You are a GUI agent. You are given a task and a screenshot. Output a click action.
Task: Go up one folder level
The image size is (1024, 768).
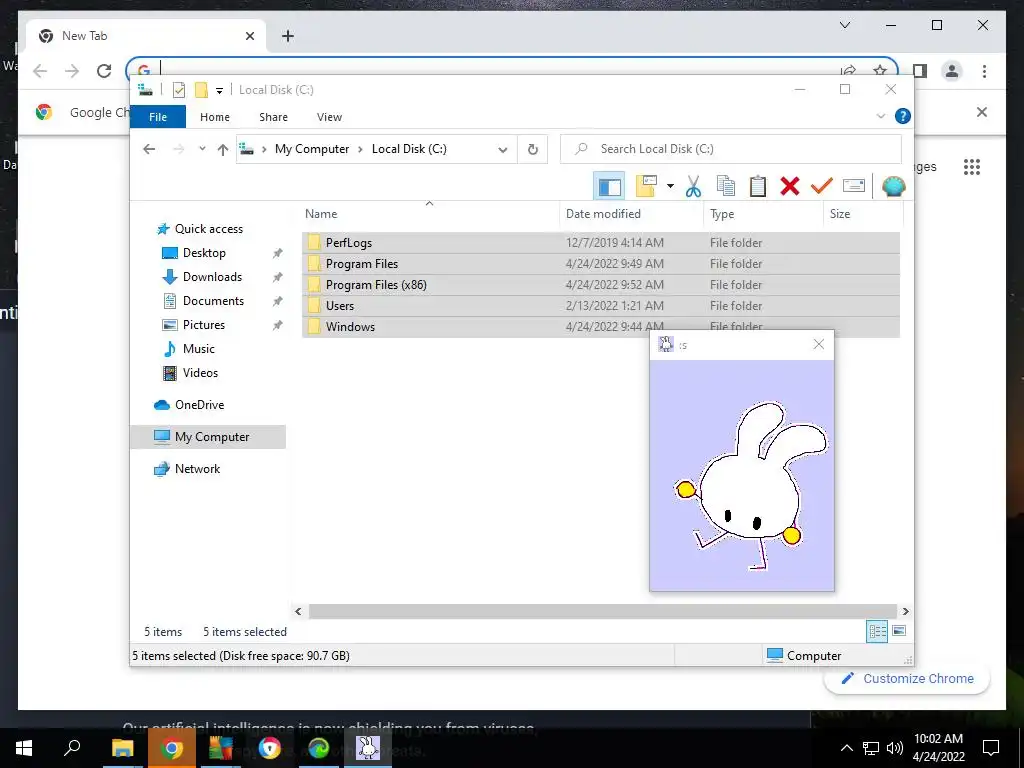point(223,150)
